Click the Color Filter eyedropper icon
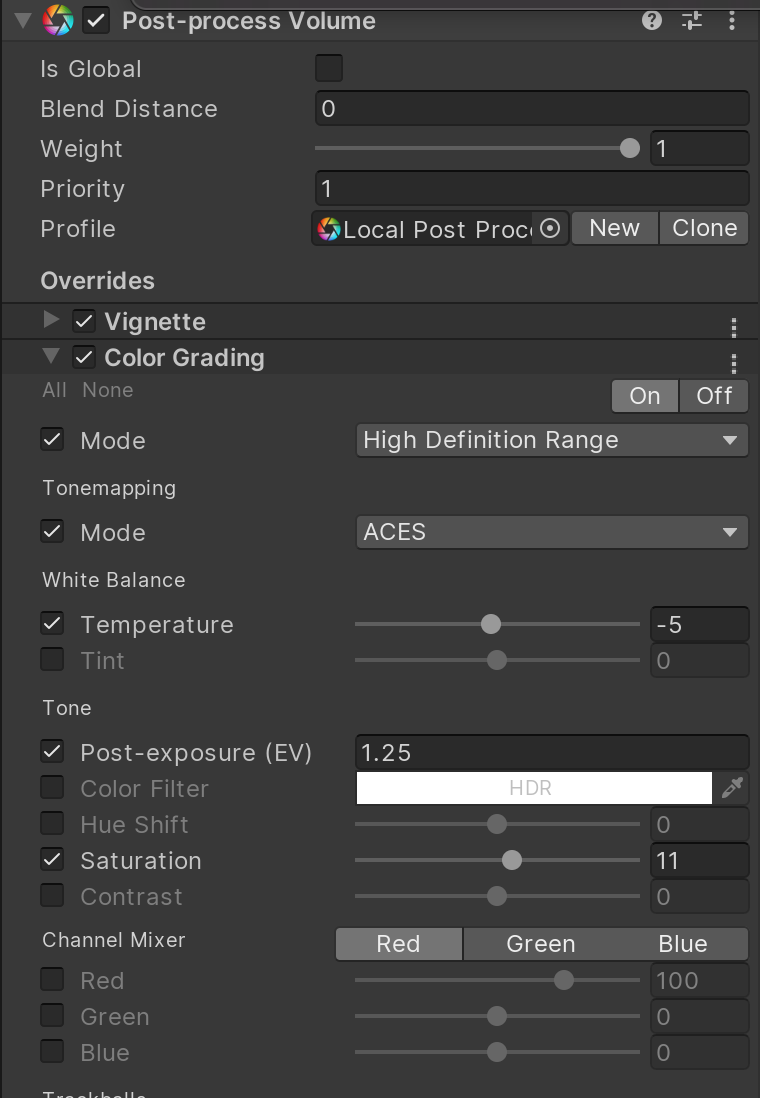Image resolution: width=760 pixels, height=1098 pixels. coord(732,788)
